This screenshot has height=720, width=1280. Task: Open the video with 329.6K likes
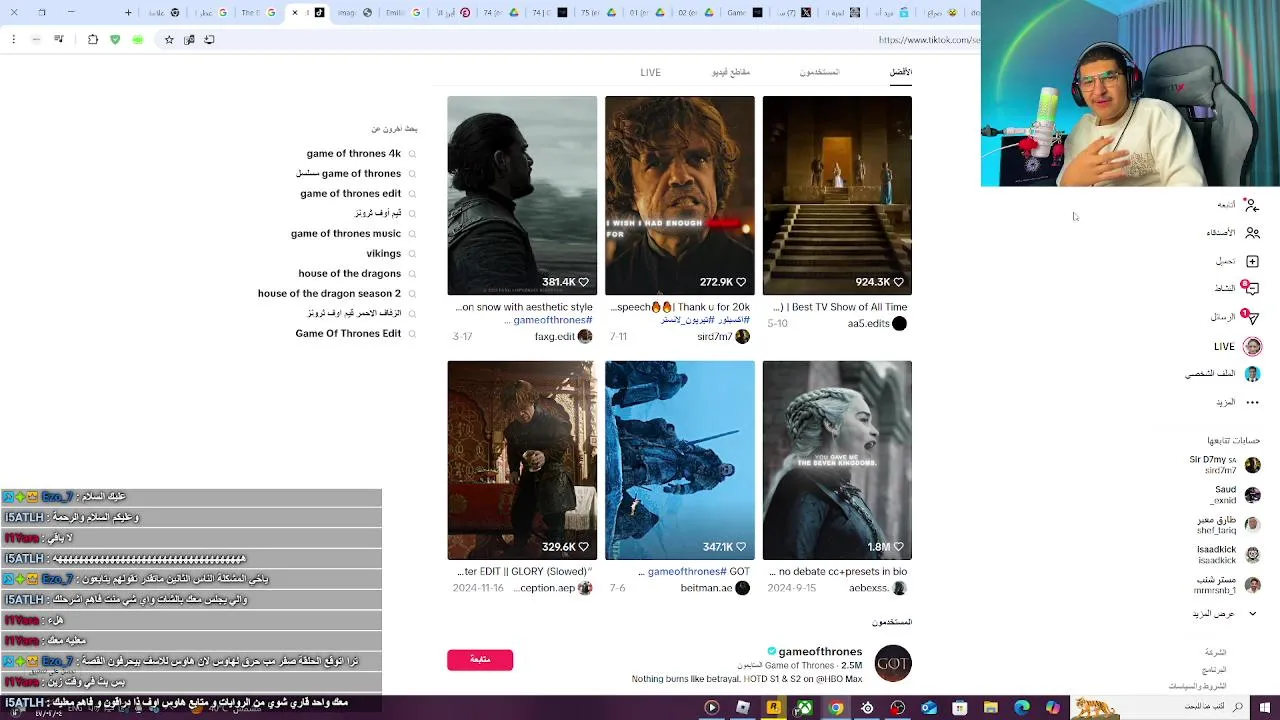point(522,460)
